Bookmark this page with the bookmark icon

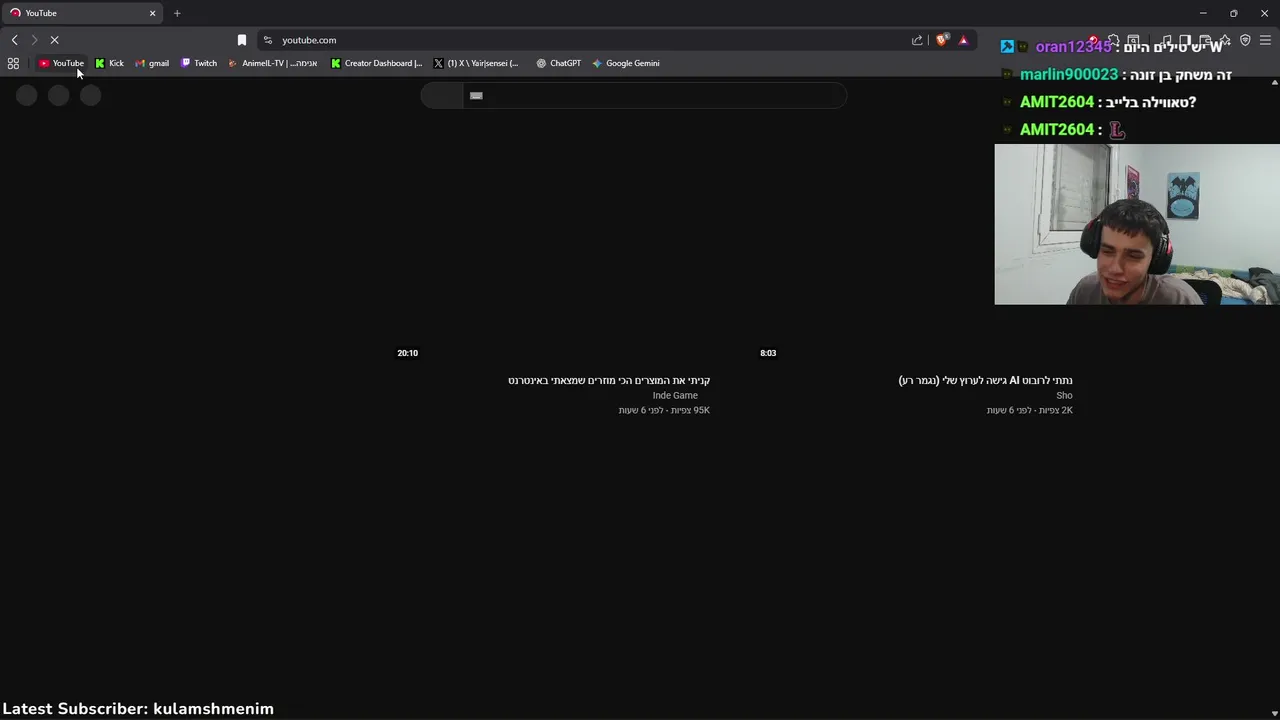click(x=241, y=40)
